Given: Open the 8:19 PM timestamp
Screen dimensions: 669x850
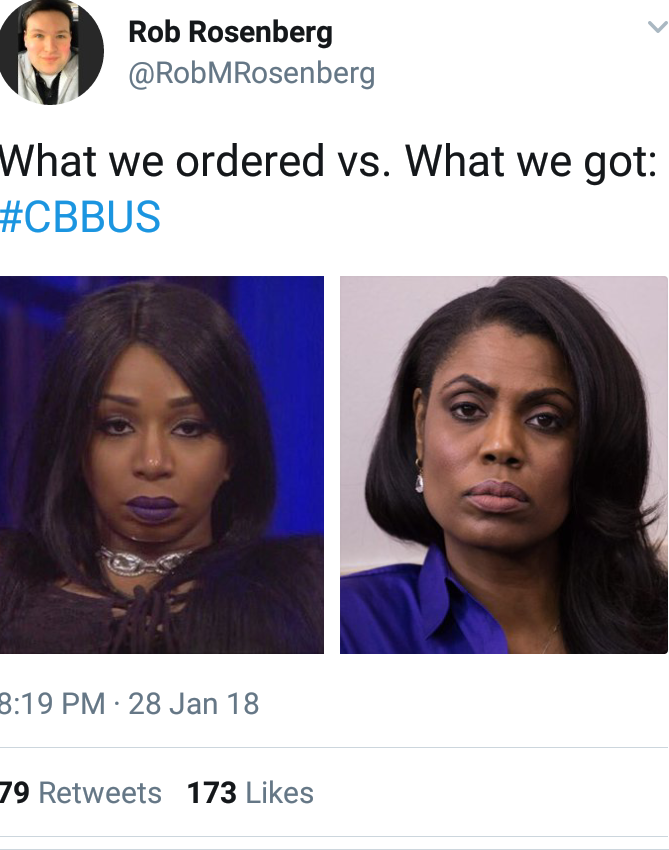Looking at the screenshot, I should tap(53, 703).
